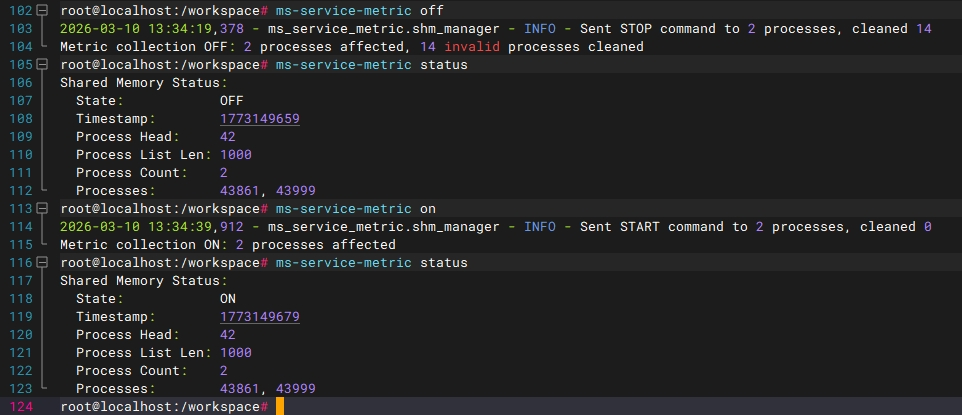Screen dimensions: 962x415
Task: Click line number 104 in the gutter
Action: coord(20,47)
